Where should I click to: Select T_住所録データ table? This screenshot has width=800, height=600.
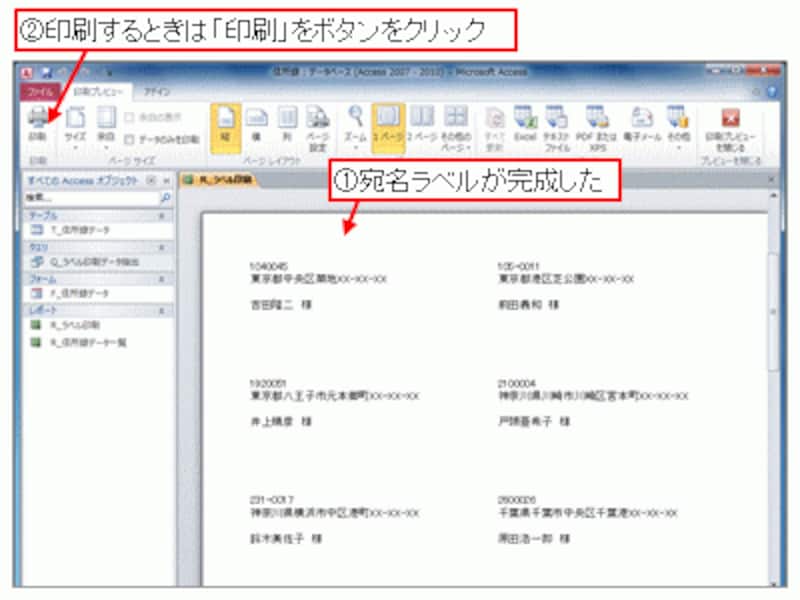coord(98,230)
